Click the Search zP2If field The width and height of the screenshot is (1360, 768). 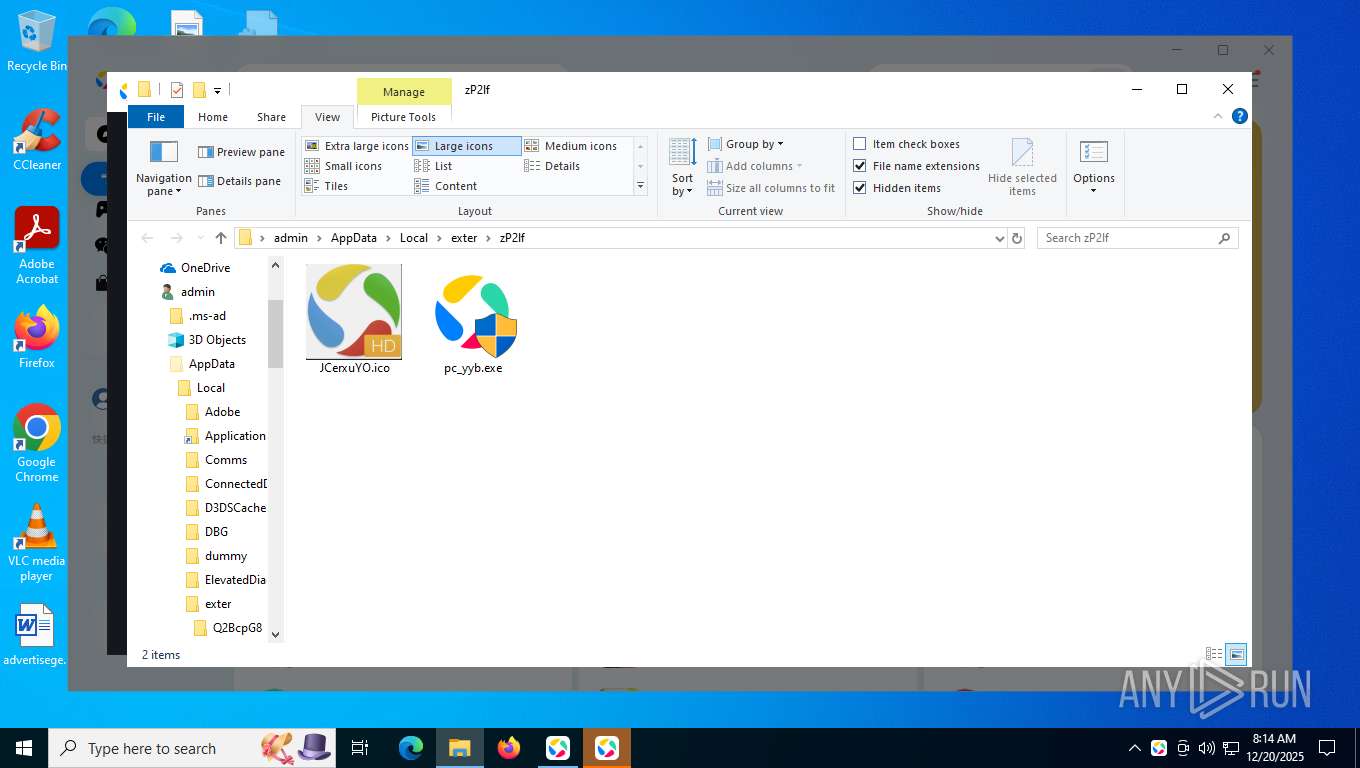click(x=1137, y=238)
